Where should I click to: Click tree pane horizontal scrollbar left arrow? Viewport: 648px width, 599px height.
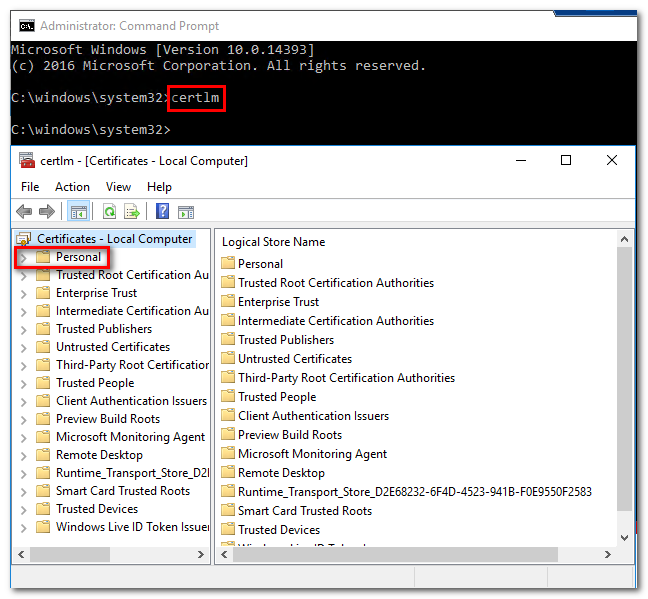[21, 554]
